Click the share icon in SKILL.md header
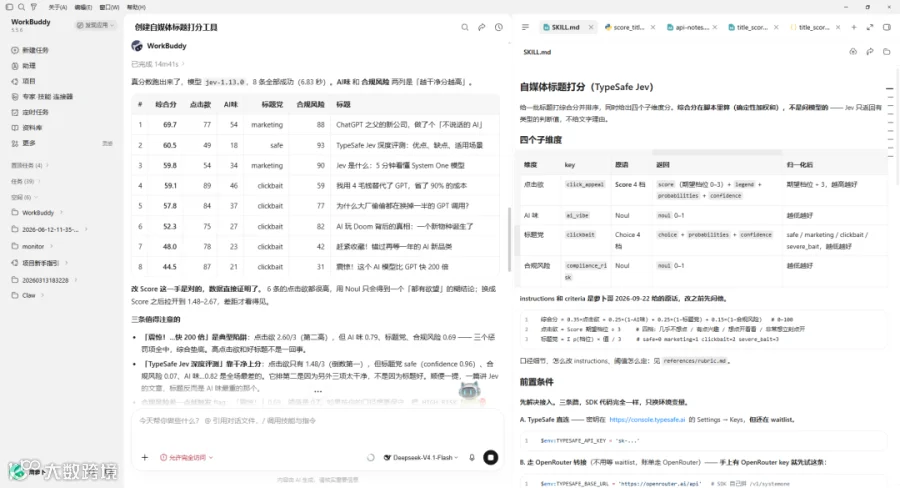This screenshot has height=488, width=900. click(x=870, y=52)
